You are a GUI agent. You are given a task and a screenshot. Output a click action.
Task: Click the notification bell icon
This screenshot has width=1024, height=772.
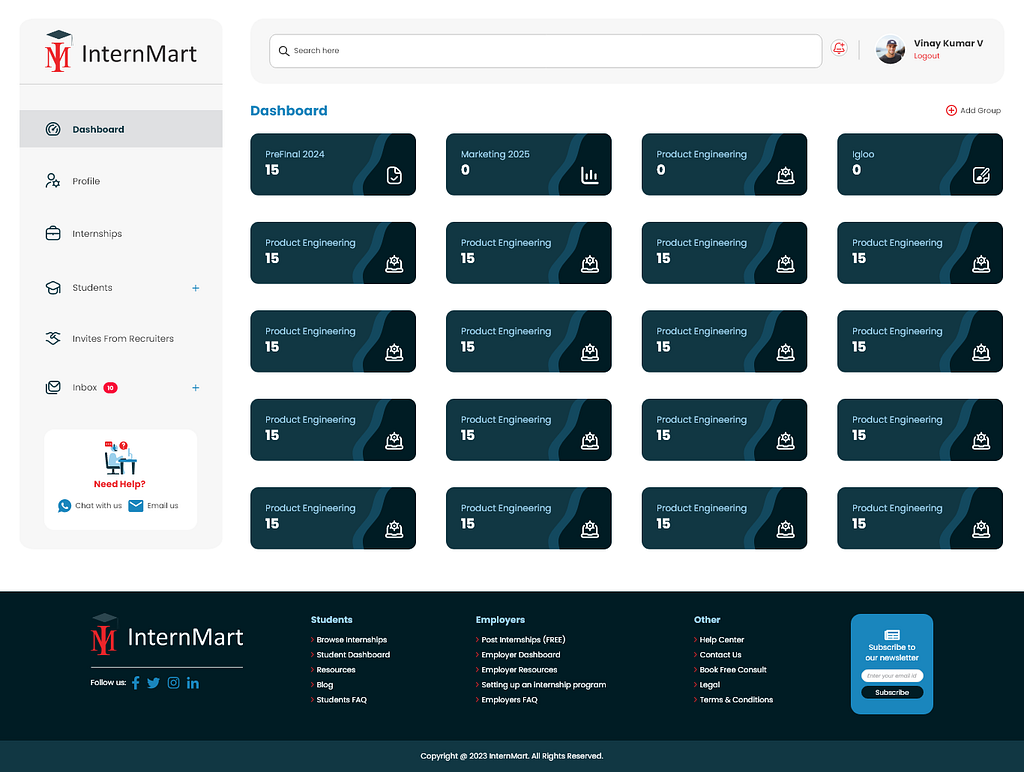(839, 49)
